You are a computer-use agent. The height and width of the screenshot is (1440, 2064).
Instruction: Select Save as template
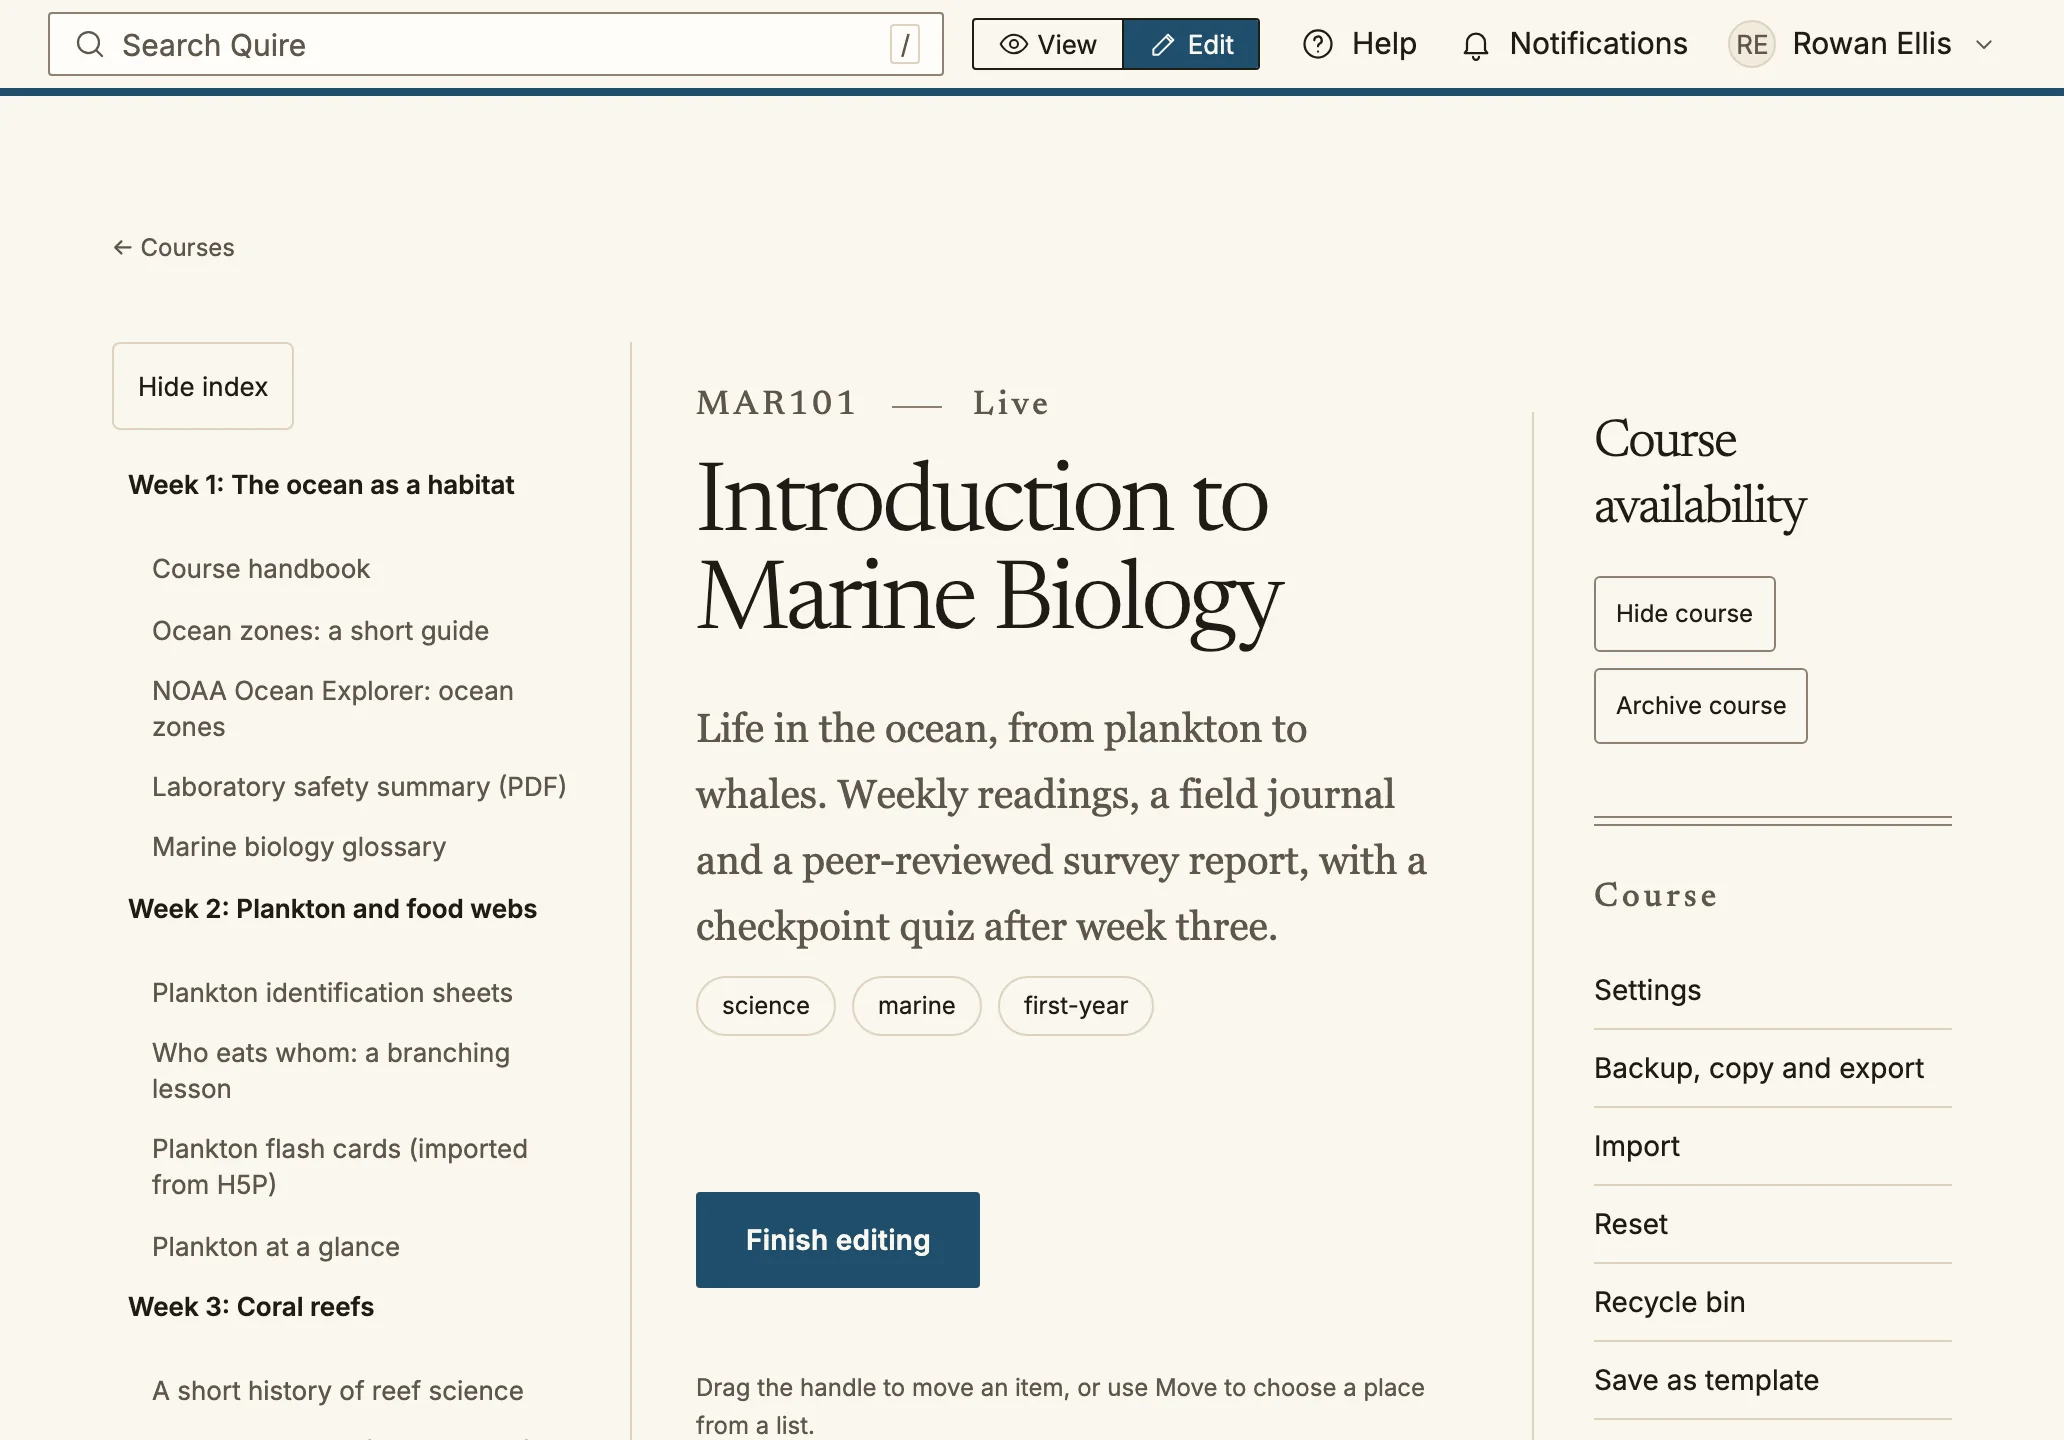(x=1773, y=1380)
